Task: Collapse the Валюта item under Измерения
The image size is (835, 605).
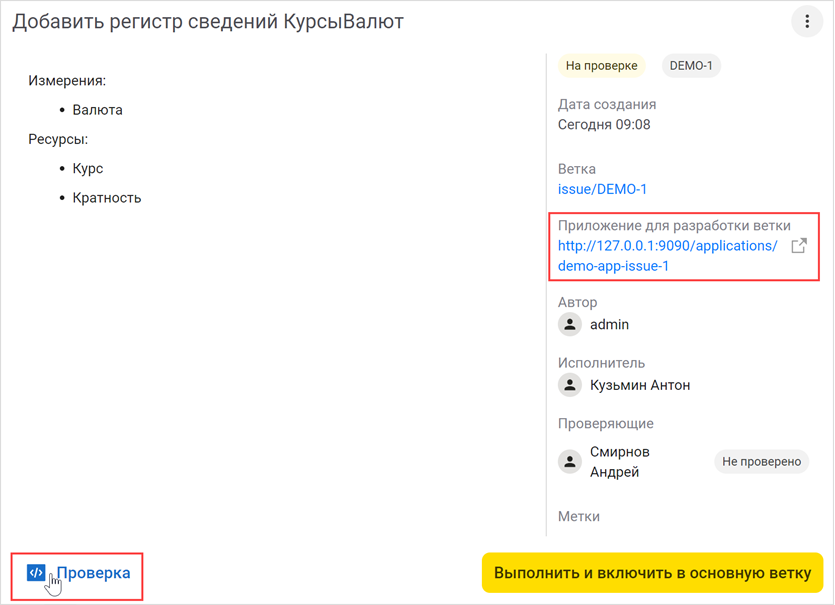Action: (97, 110)
